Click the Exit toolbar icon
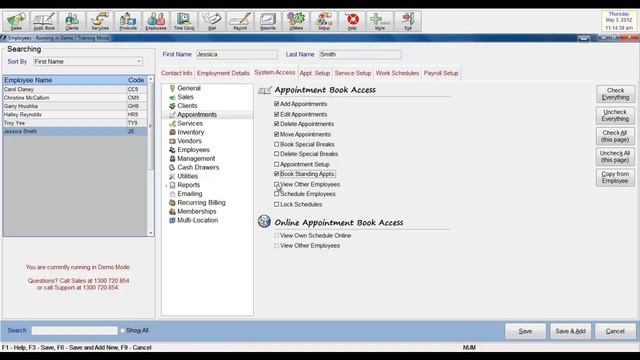This screenshot has height=360, width=640. [x=408, y=21]
